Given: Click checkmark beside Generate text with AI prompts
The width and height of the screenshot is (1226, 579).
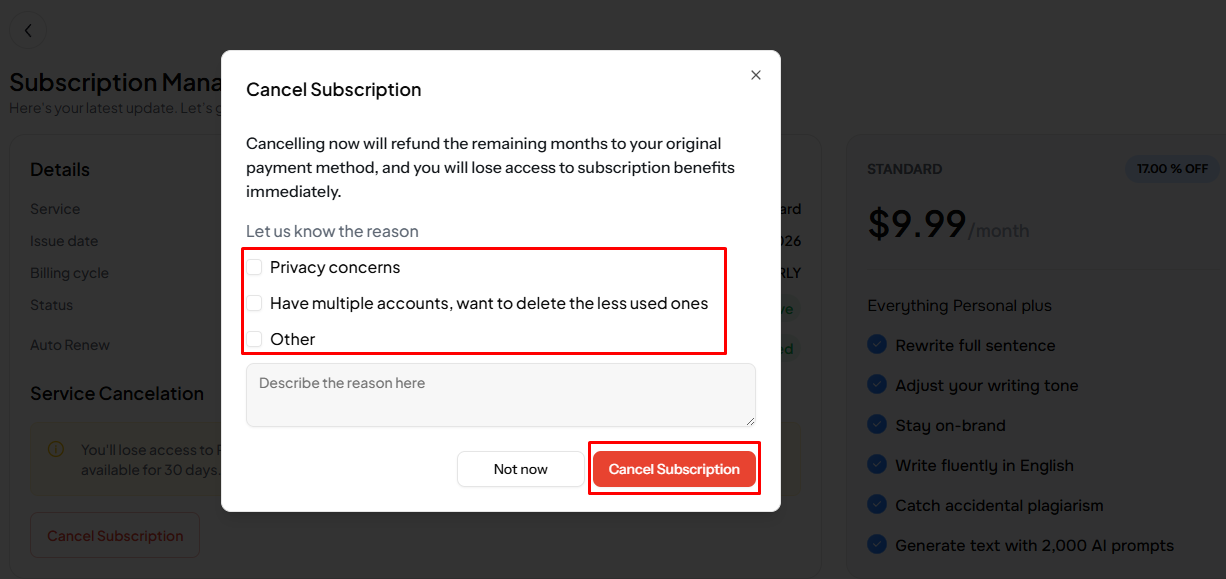Looking at the screenshot, I should (877, 545).
